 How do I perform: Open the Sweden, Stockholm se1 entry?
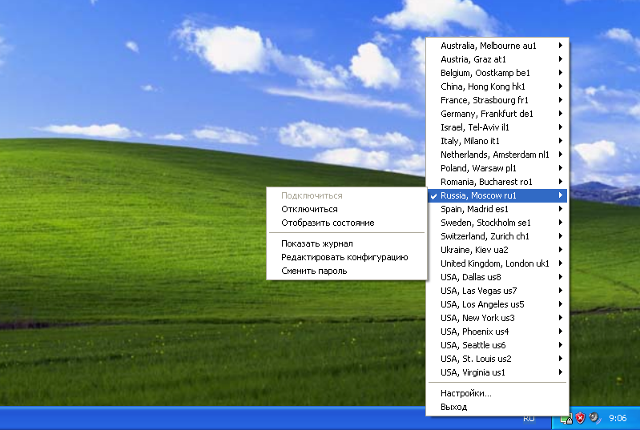pos(497,222)
